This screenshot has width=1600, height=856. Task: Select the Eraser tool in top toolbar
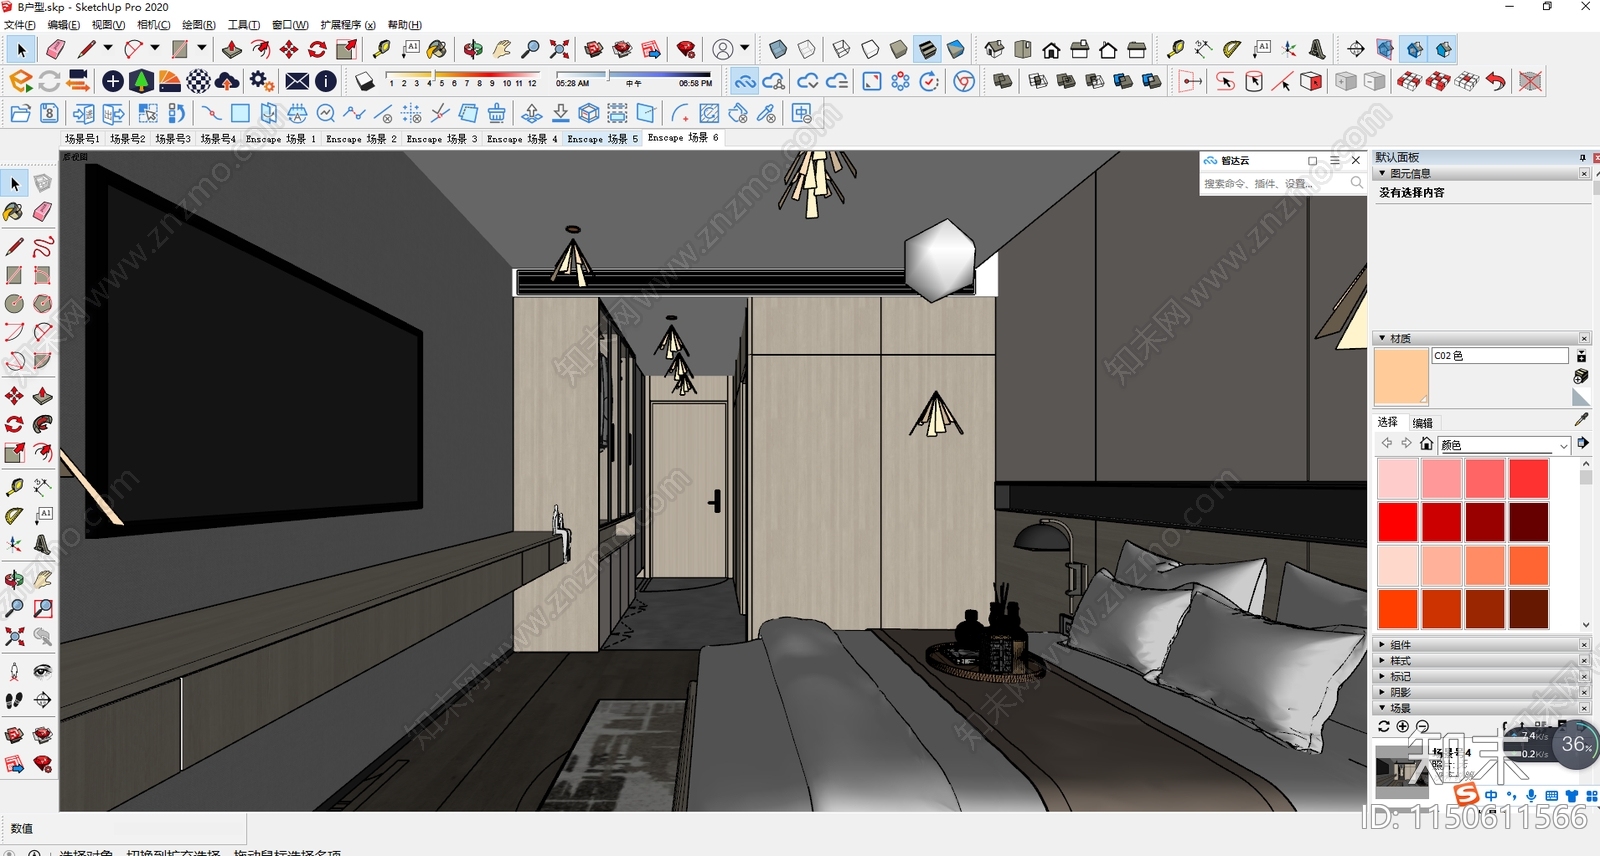coord(56,49)
